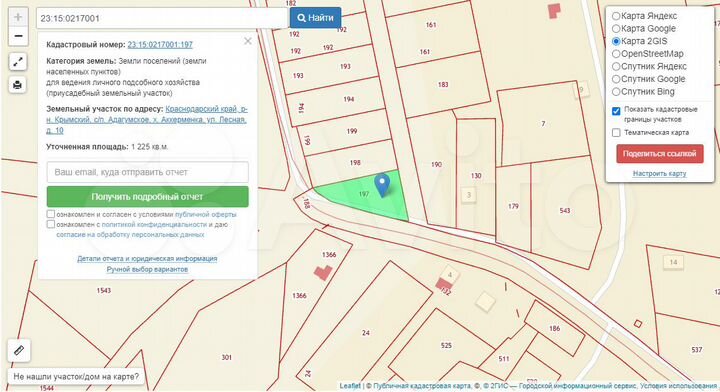720x392 pixels.
Task: Click parcel labeled 301 on map
Action: [226, 357]
